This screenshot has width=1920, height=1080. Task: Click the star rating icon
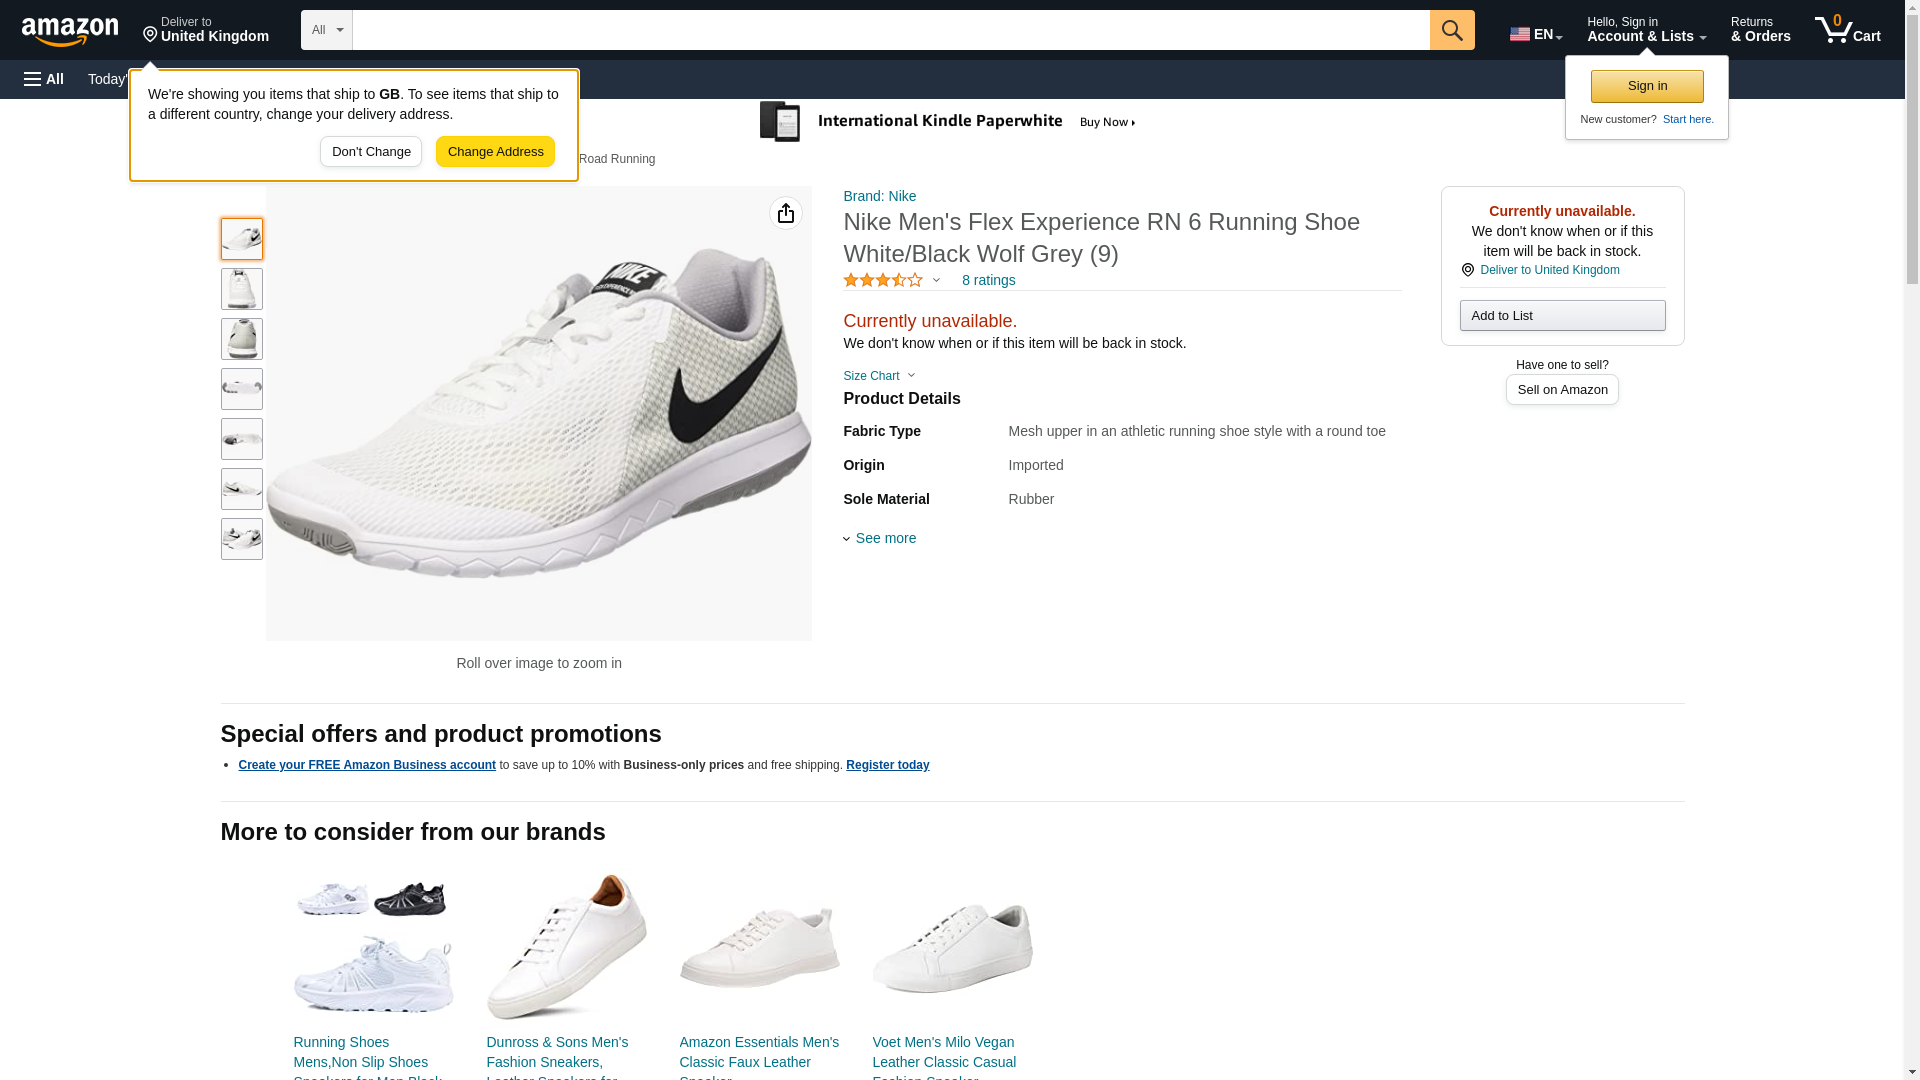883,281
